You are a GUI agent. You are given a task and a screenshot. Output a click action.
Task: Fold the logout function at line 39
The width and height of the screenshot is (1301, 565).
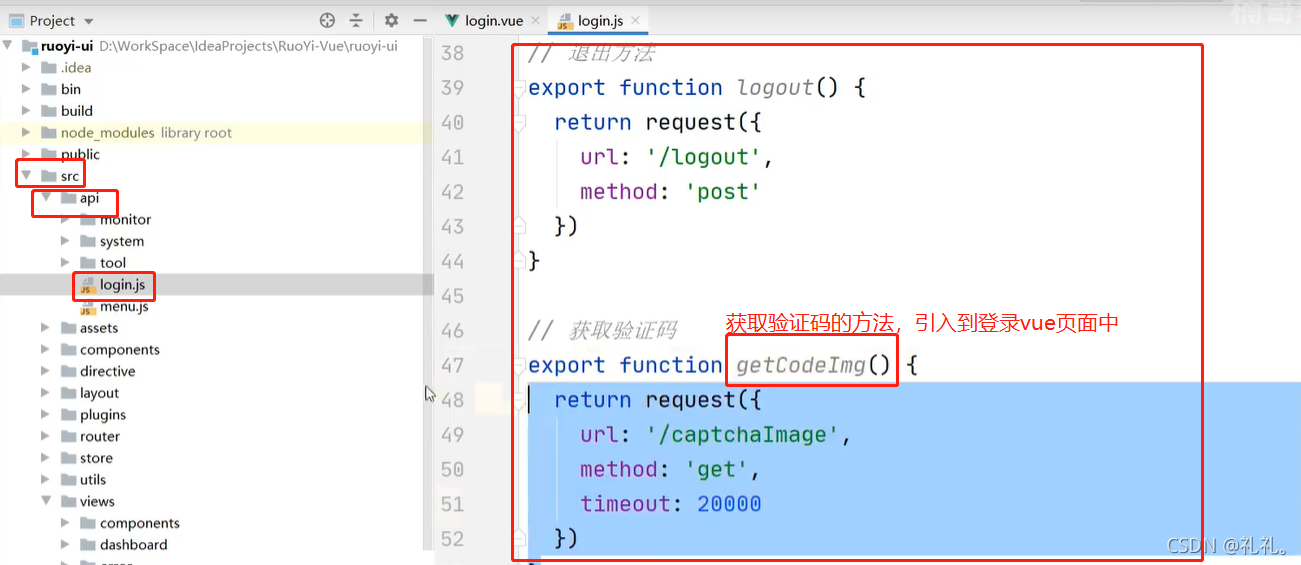tap(519, 88)
